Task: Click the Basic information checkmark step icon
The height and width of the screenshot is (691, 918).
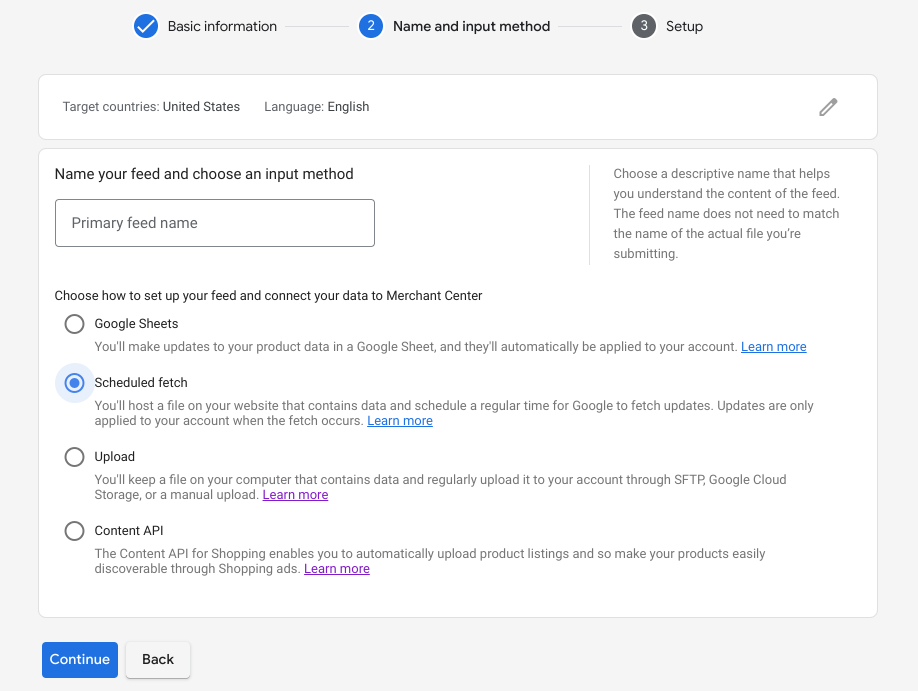Action: (x=146, y=26)
